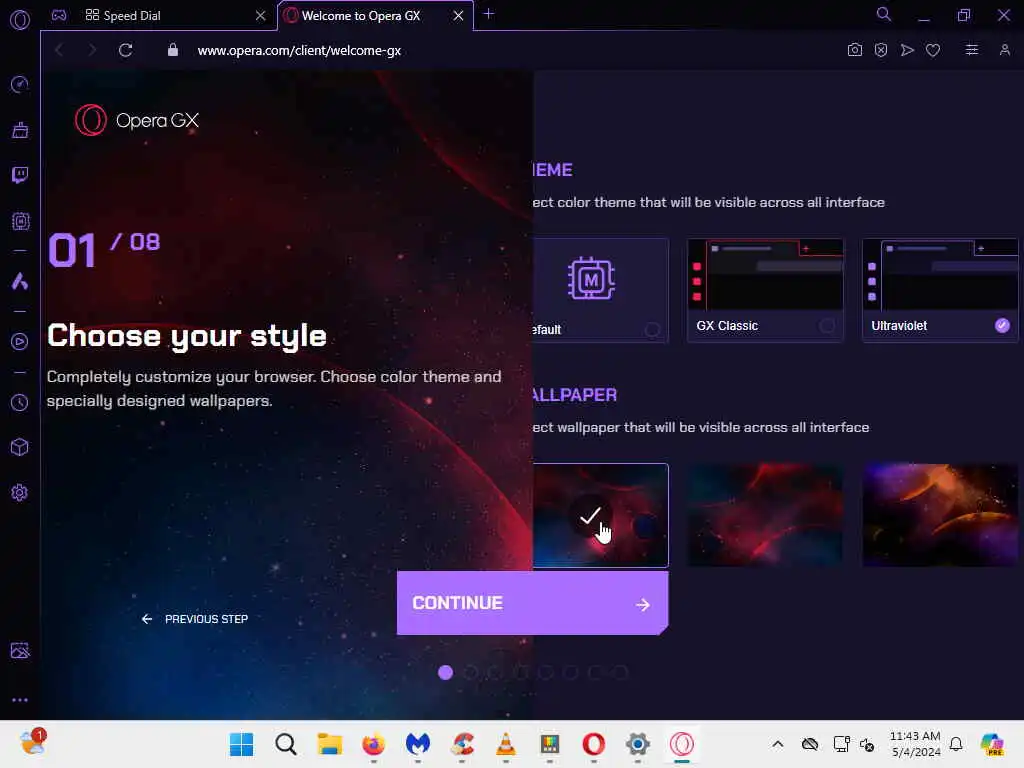Show hidden system tray icons chevron
This screenshot has width=1024, height=768.
777,744
